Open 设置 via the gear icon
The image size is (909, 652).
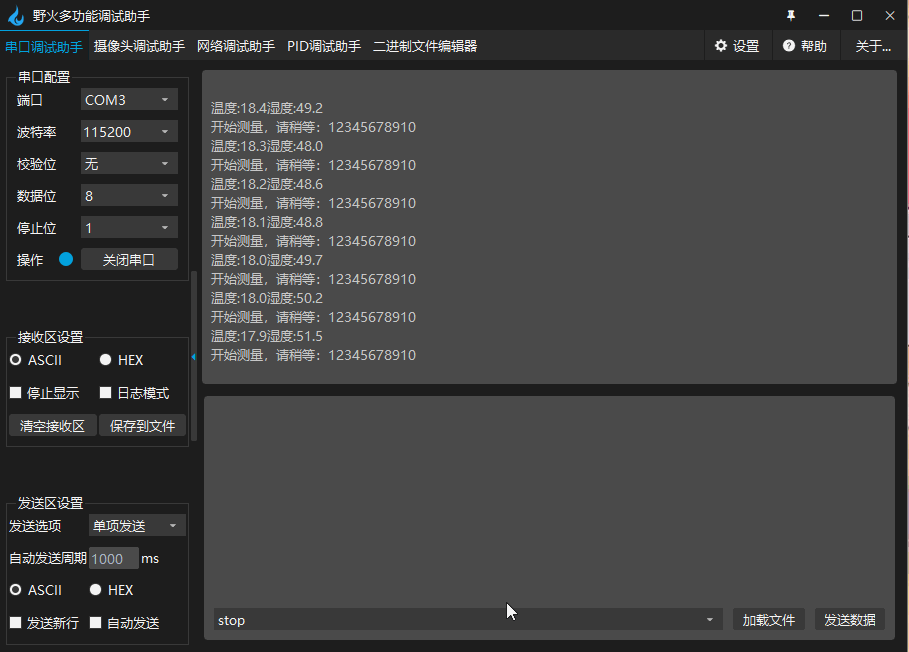point(719,46)
